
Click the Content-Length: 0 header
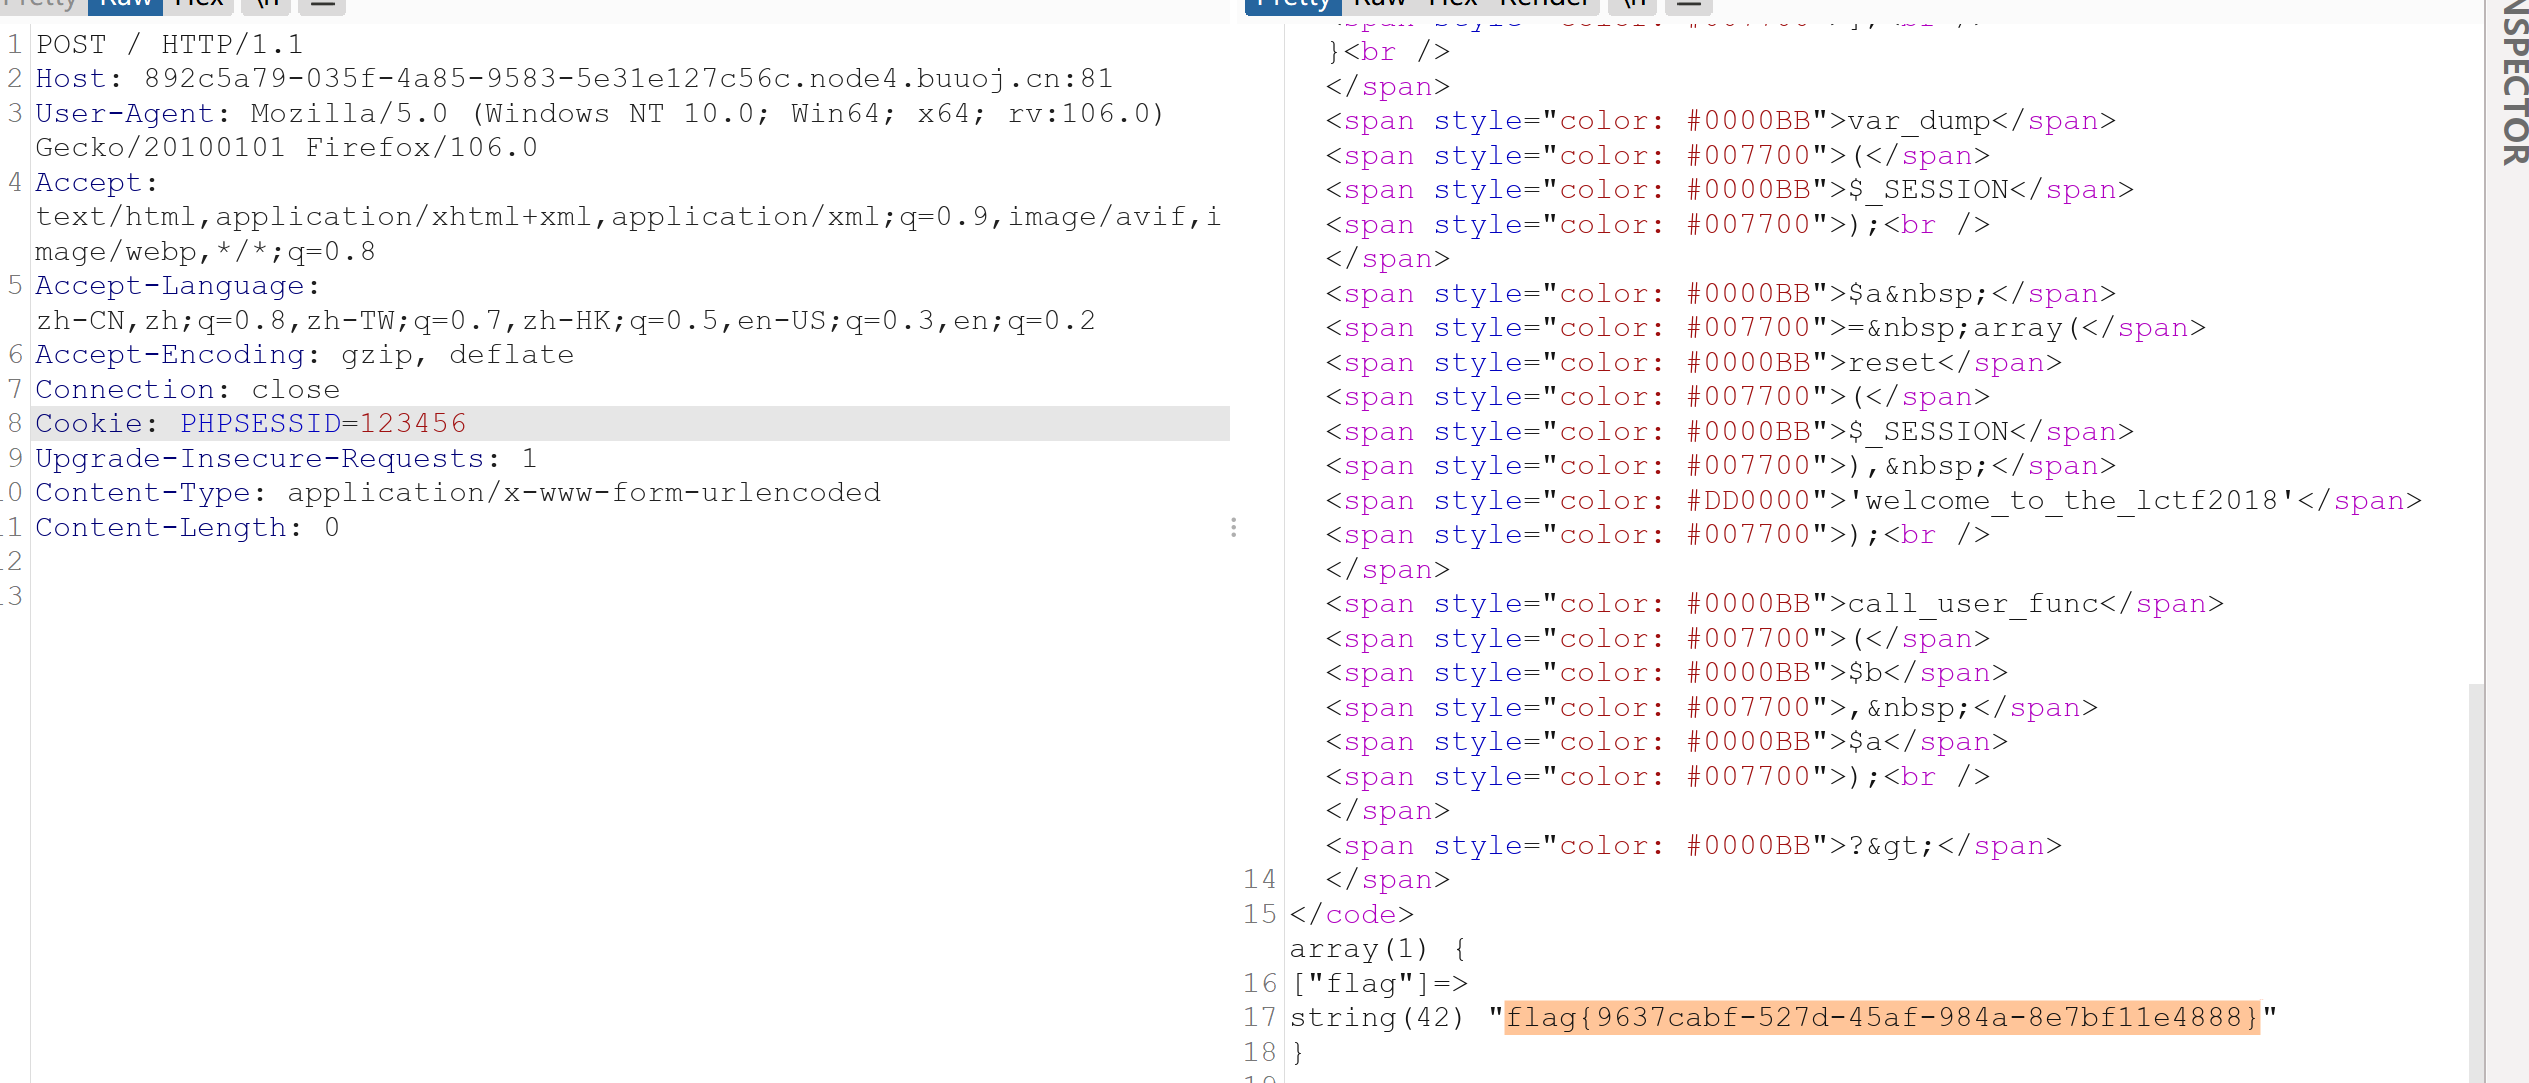(x=188, y=528)
